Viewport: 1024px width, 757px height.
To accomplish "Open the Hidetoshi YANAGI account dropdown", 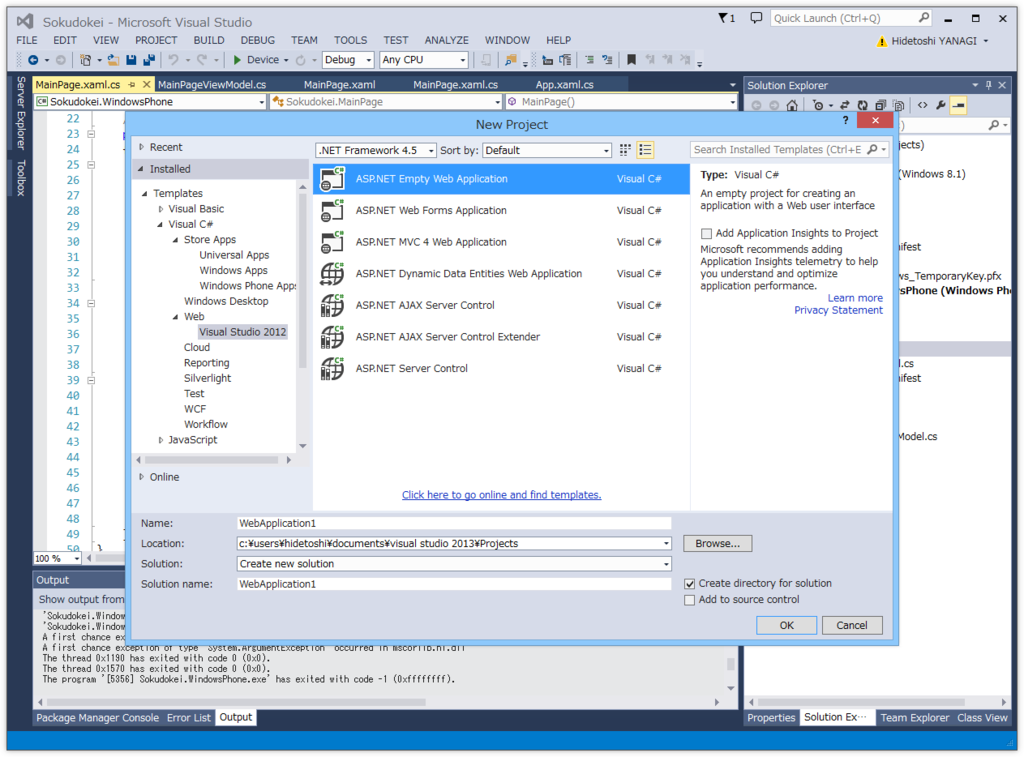I will click(x=985, y=41).
